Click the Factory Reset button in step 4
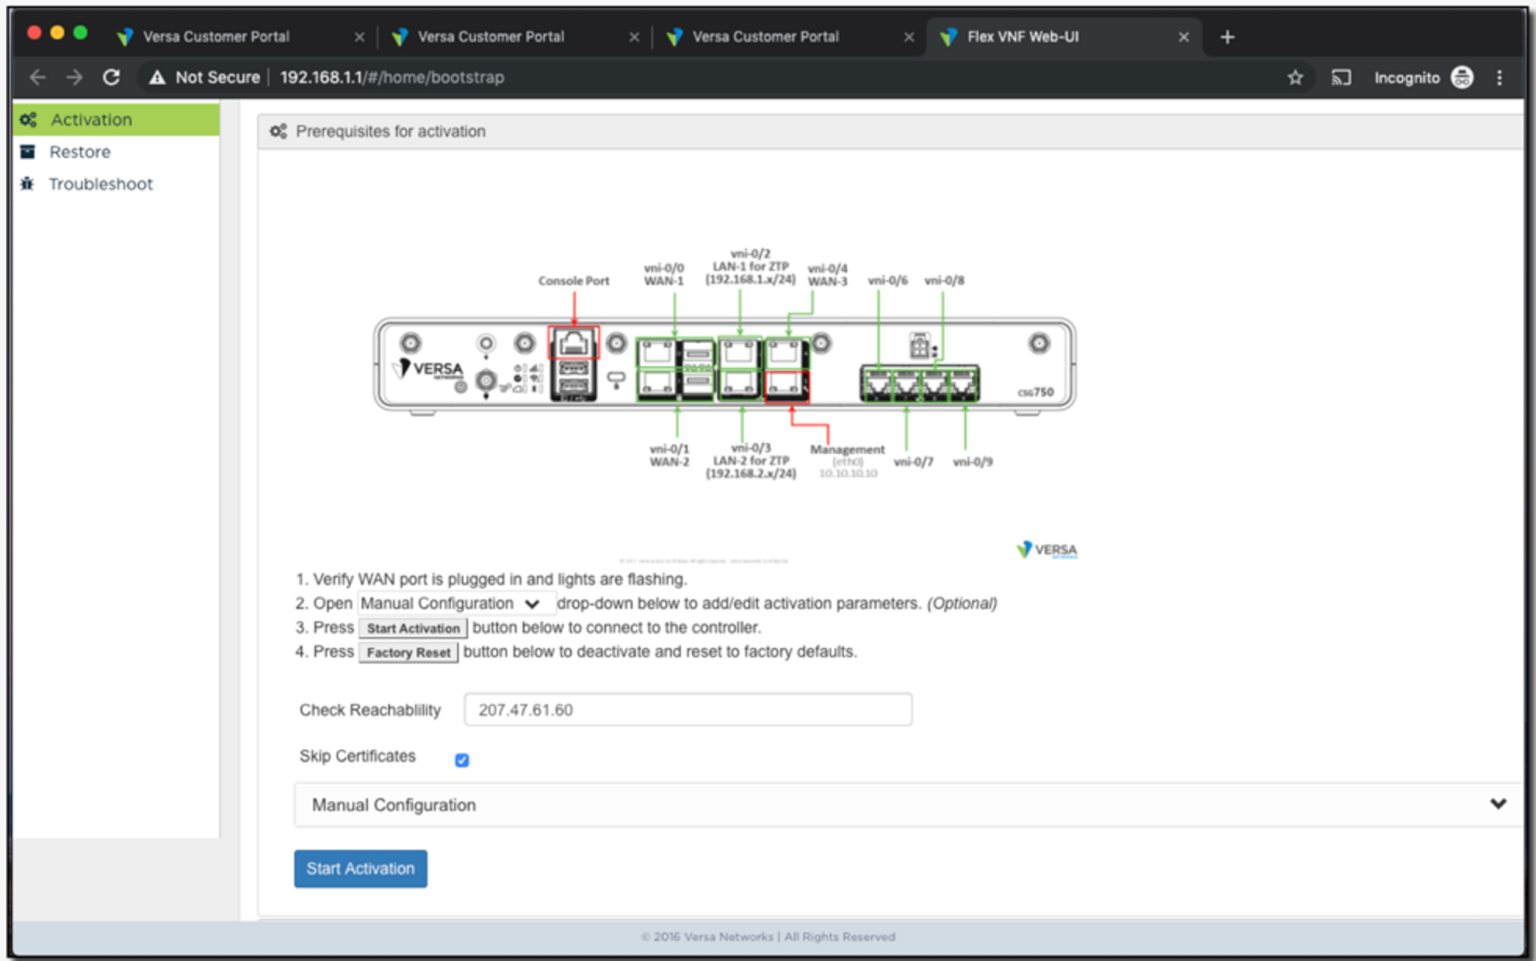 point(408,652)
